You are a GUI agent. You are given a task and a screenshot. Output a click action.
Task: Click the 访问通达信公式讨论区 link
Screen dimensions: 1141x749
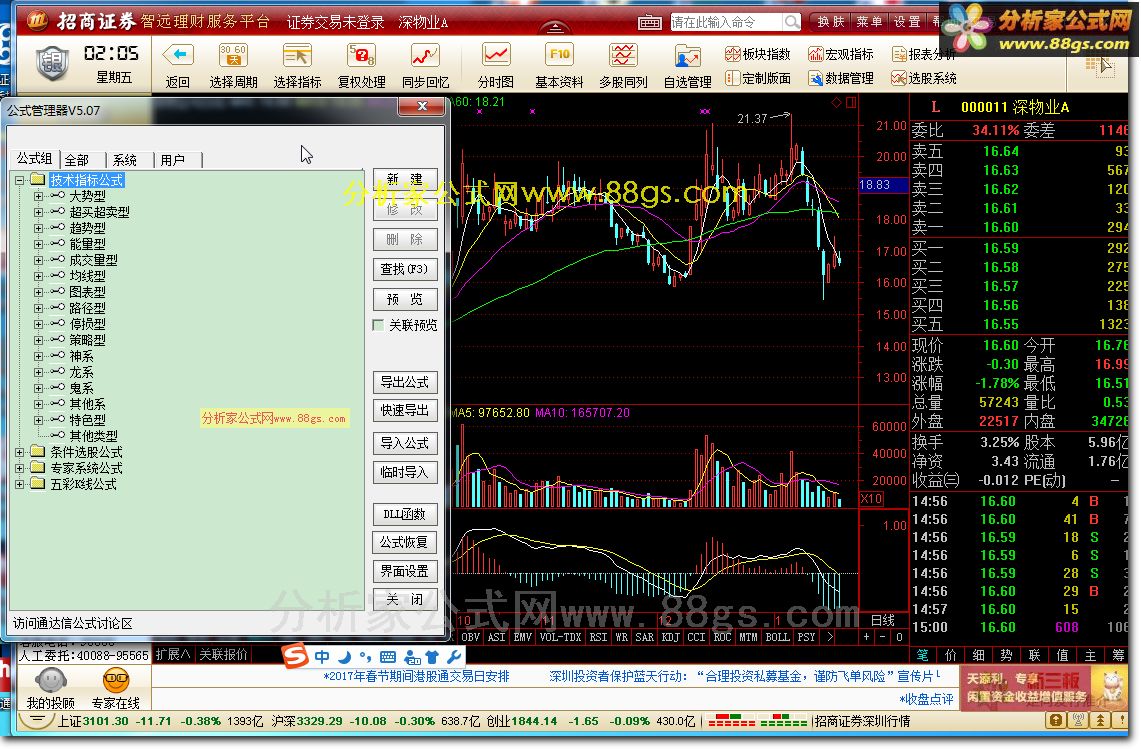(73, 623)
